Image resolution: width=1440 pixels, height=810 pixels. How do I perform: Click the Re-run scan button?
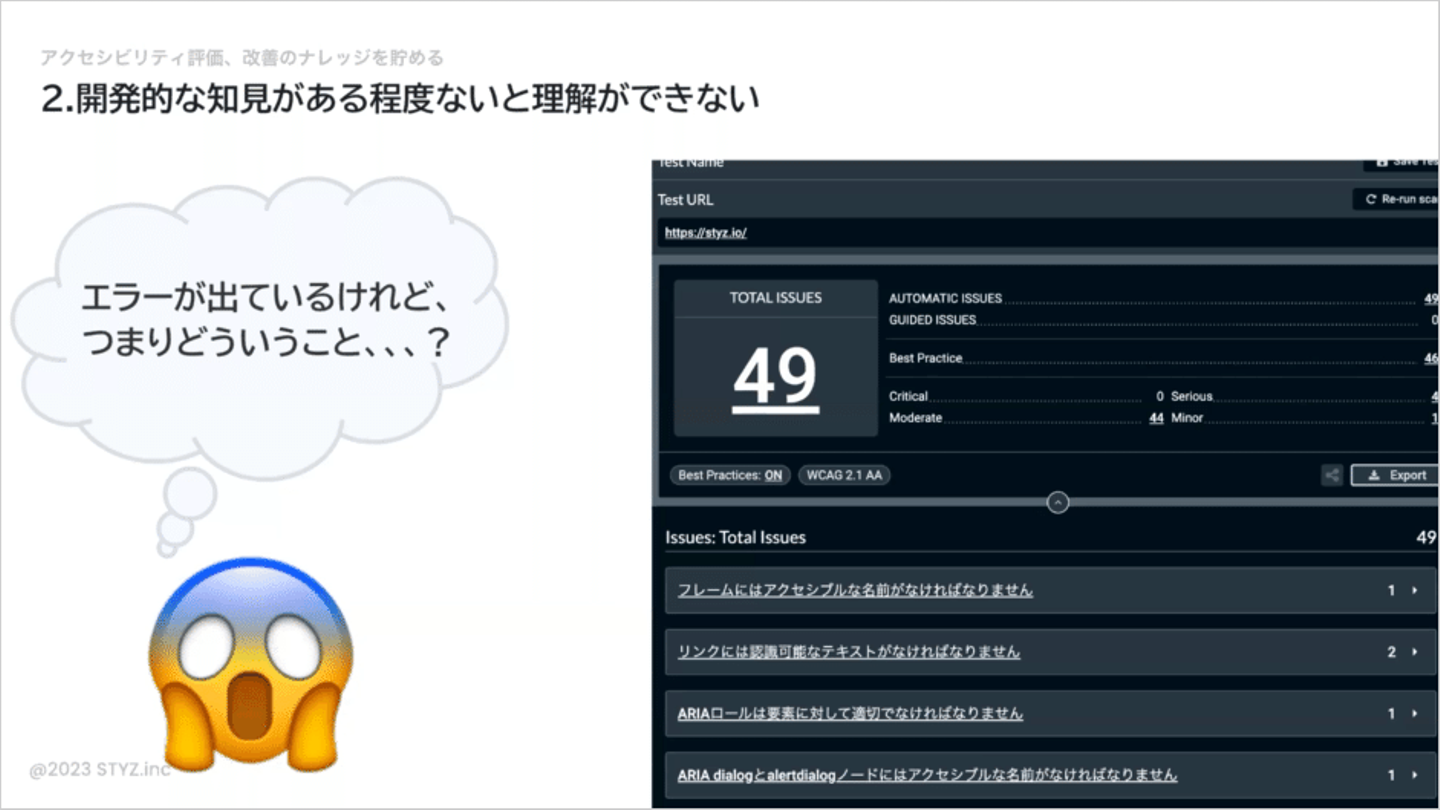click(x=1395, y=199)
